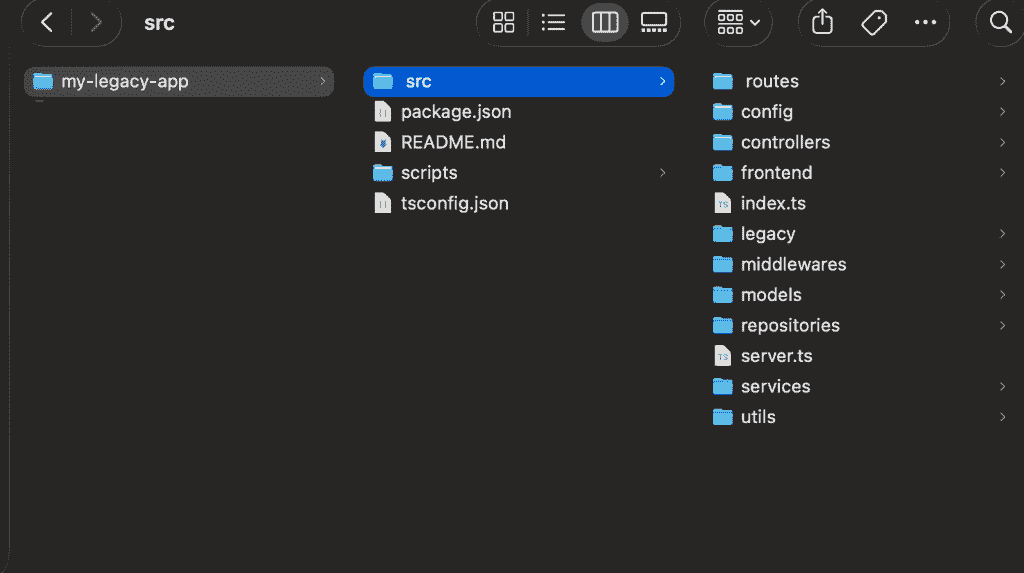This screenshot has width=1024, height=573.
Task: Expand controllers with its chevron
Action: (x=1002, y=142)
